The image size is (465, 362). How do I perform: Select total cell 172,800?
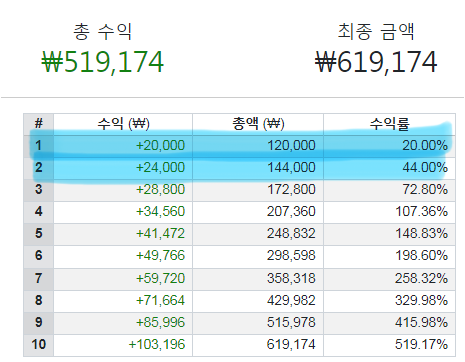(258, 190)
